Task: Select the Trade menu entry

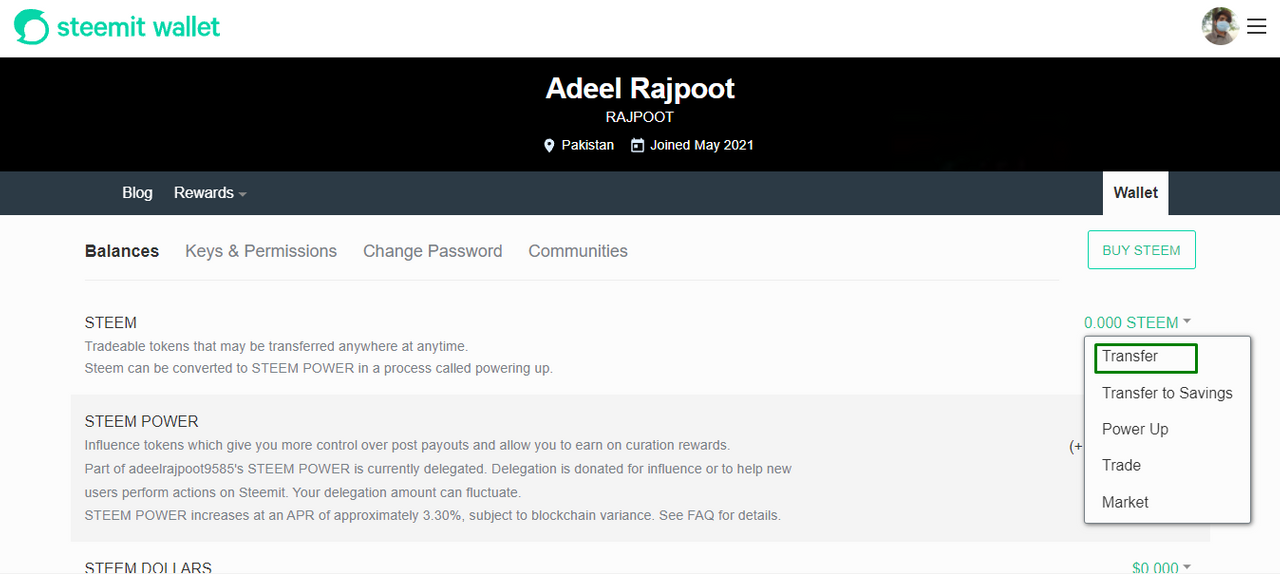Action: 1121,465
